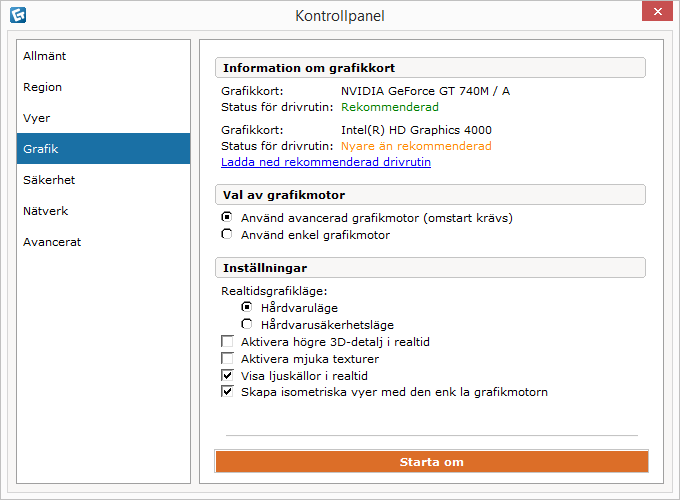The height and width of the screenshot is (500, 680).
Task: Click the orange Starta om button
Action: coord(432,461)
